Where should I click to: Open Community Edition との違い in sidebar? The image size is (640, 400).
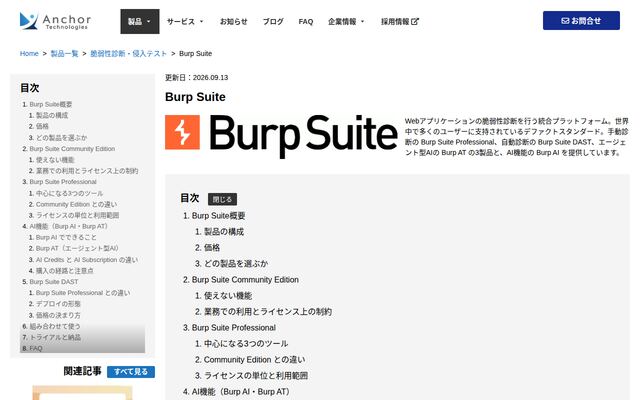click(x=76, y=204)
